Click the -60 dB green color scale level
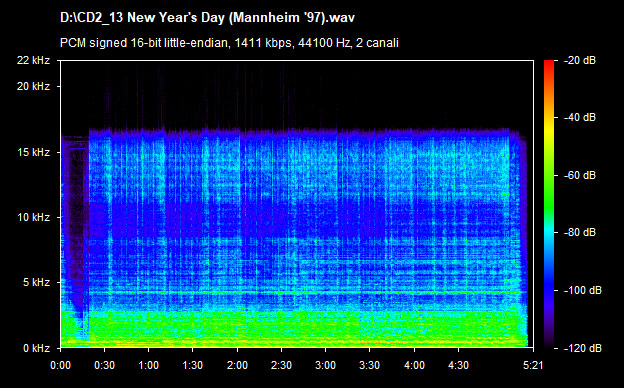The width and height of the screenshot is (624, 388). (x=549, y=175)
